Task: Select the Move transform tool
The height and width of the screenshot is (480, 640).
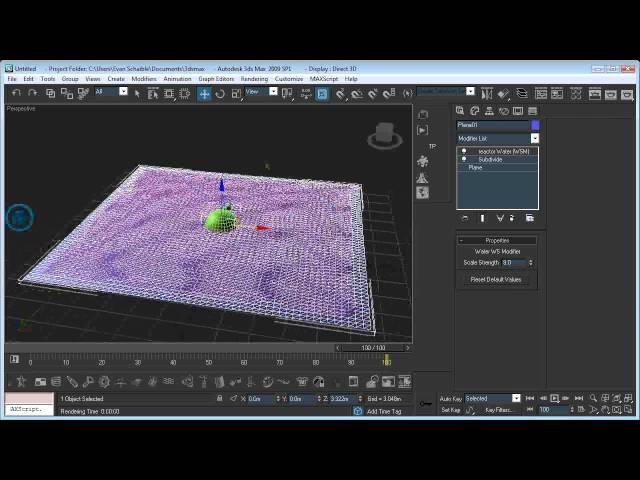Action: (x=204, y=93)
